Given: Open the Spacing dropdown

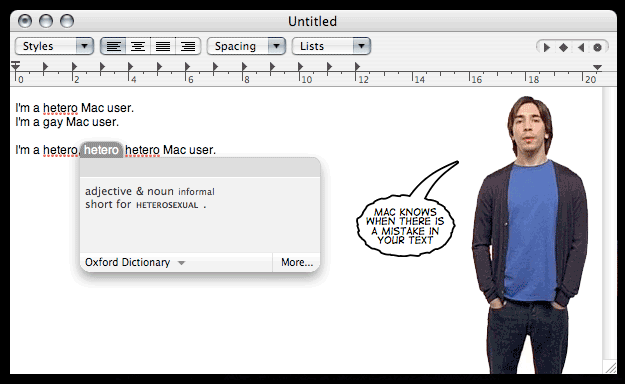Looking at the screenshot, I should (246, 46).
